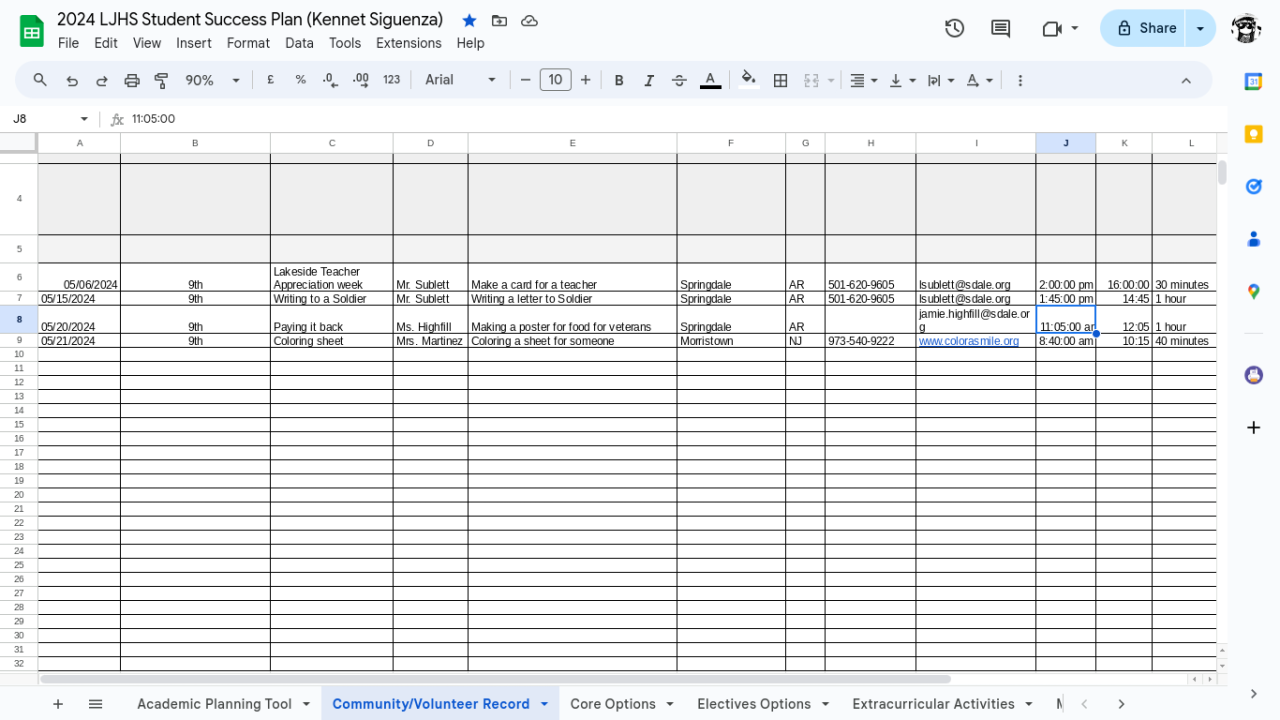1280x720 pixels.
Task: Toggle strikethrough formatting
Action: tap(679, 80)
